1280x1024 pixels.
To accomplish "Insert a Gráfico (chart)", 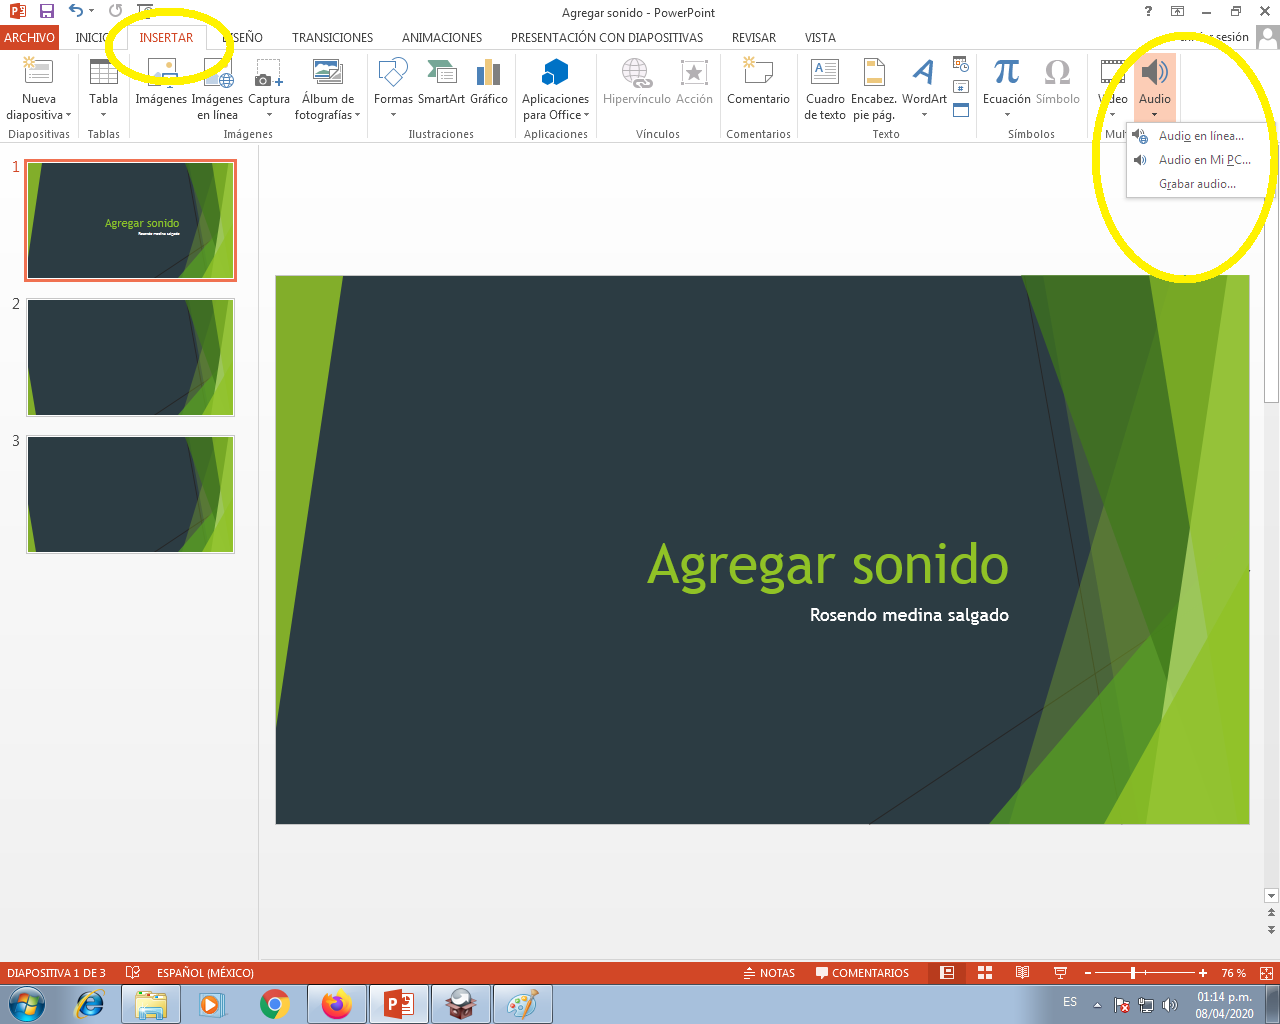I will click(x=488, y=85).
